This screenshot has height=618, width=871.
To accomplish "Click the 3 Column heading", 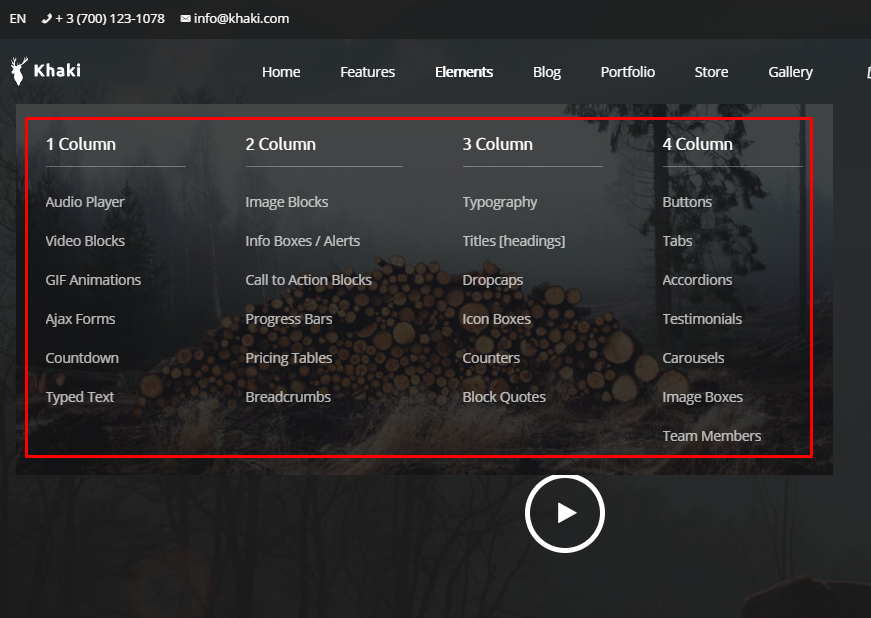I will (x=498, y=144).
